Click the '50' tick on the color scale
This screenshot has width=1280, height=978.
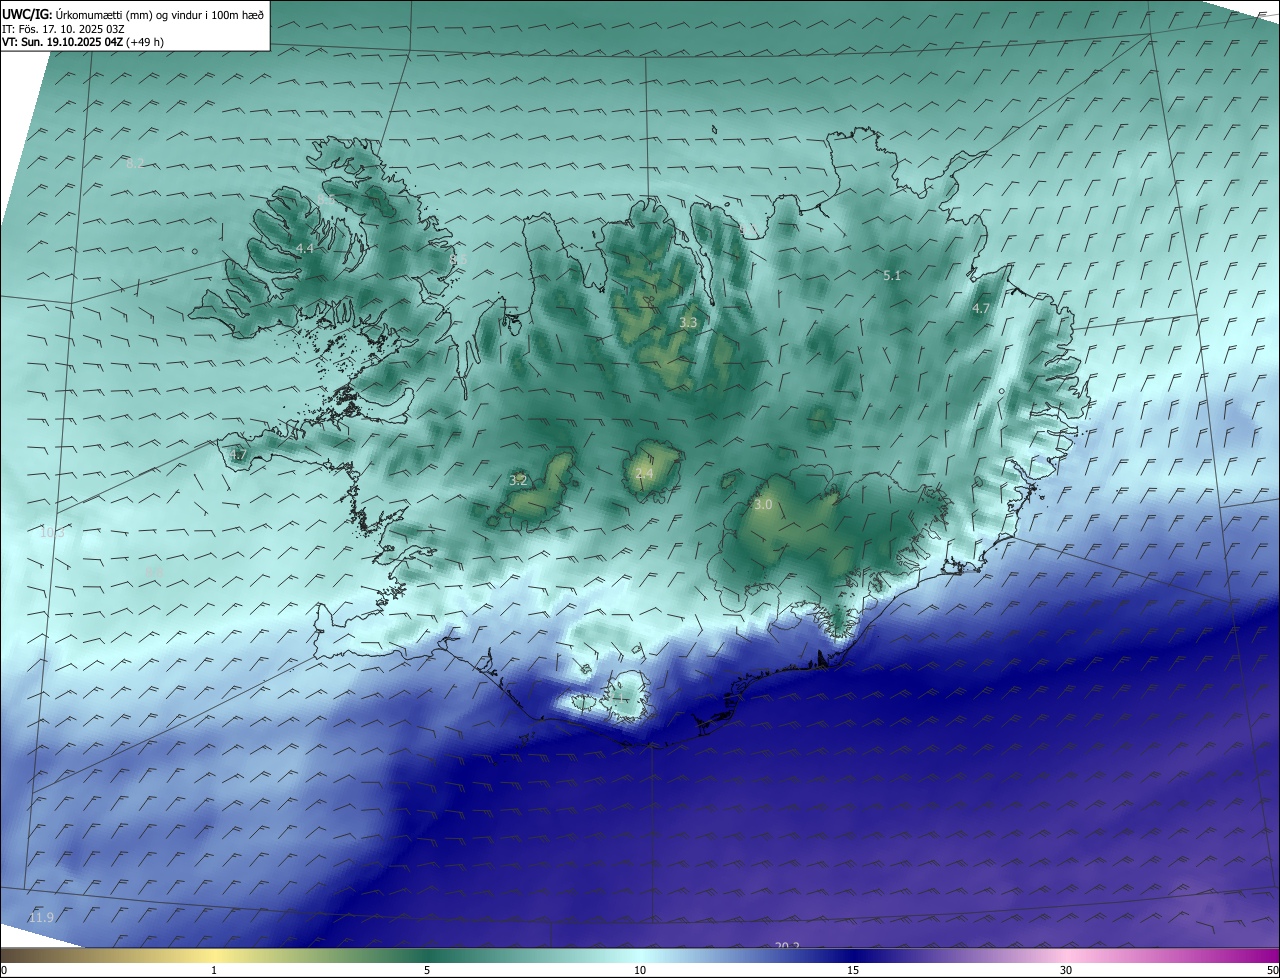pyautogui.click(x=1273, y=970)
